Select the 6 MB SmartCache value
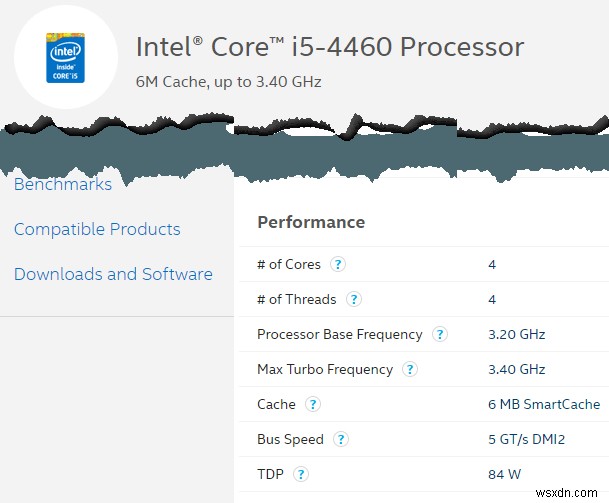The height and width of the screenshot is (503, 609). coord(544,405)
